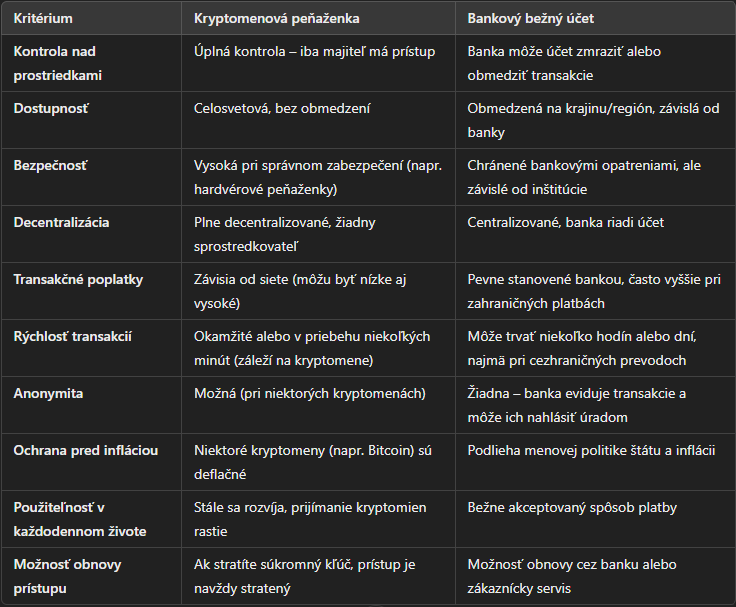Click the 'Decentralizácia' criterion cell

[x=62, y=222]
